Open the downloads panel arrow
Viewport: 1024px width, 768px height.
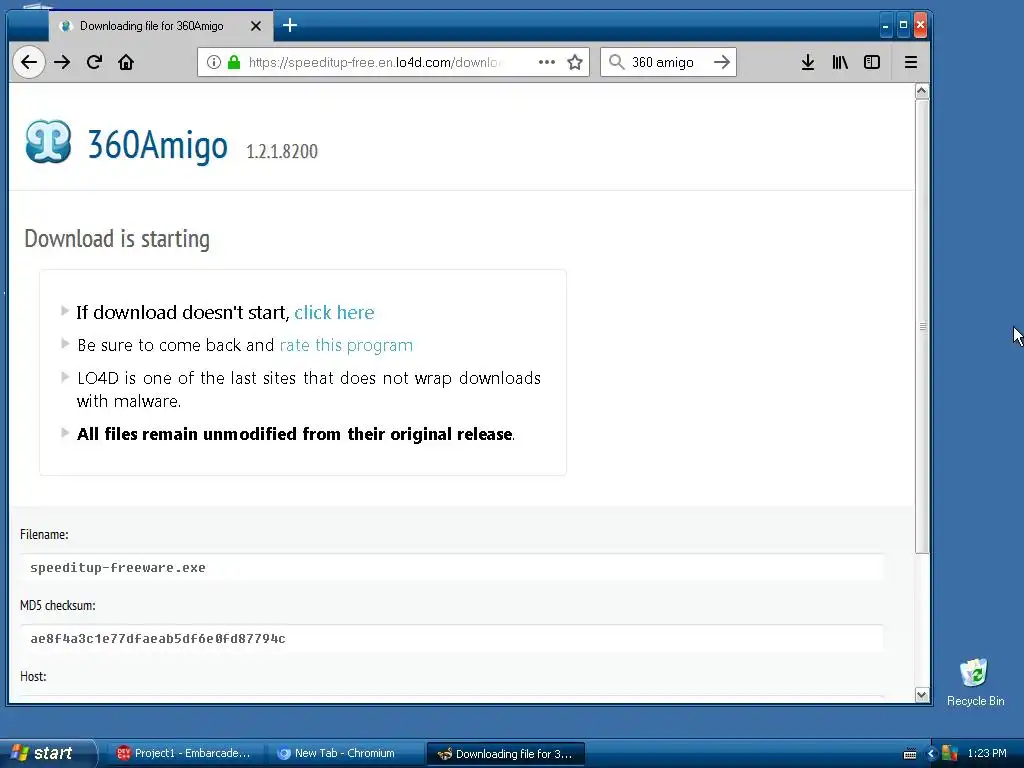click(x=808, y=62)
